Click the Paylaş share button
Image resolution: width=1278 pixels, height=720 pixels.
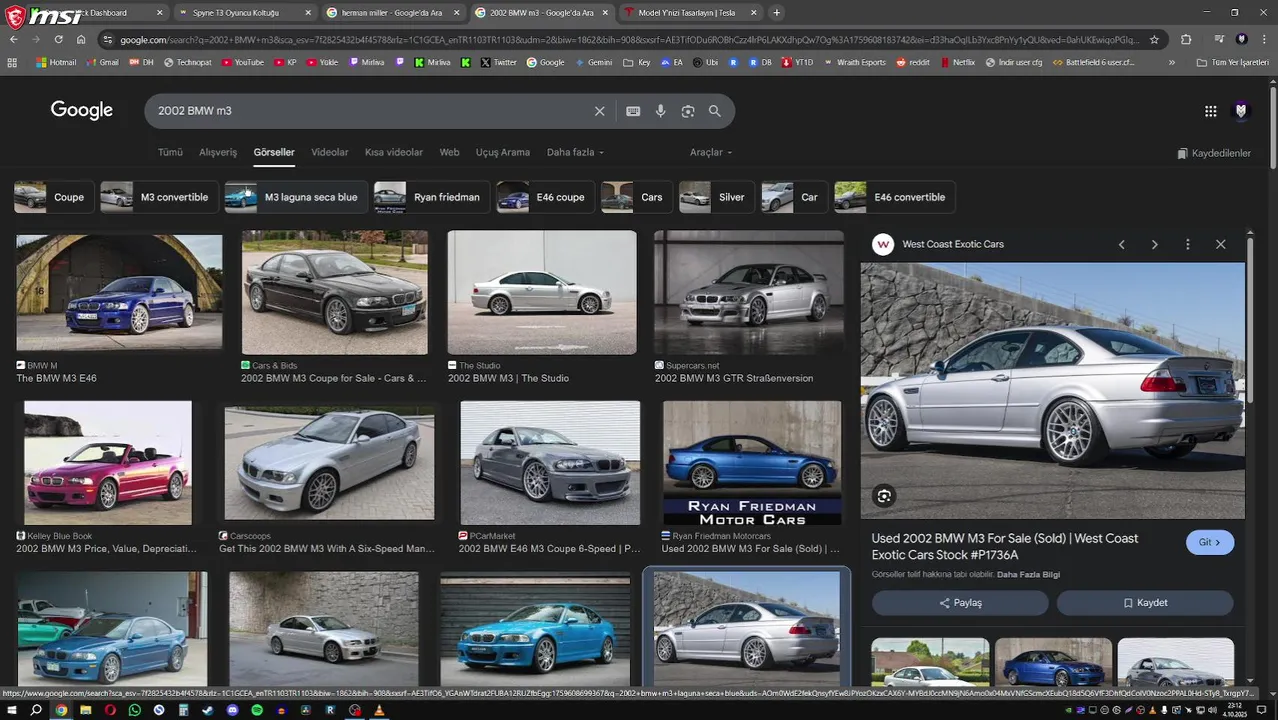(x=960, y=603)
